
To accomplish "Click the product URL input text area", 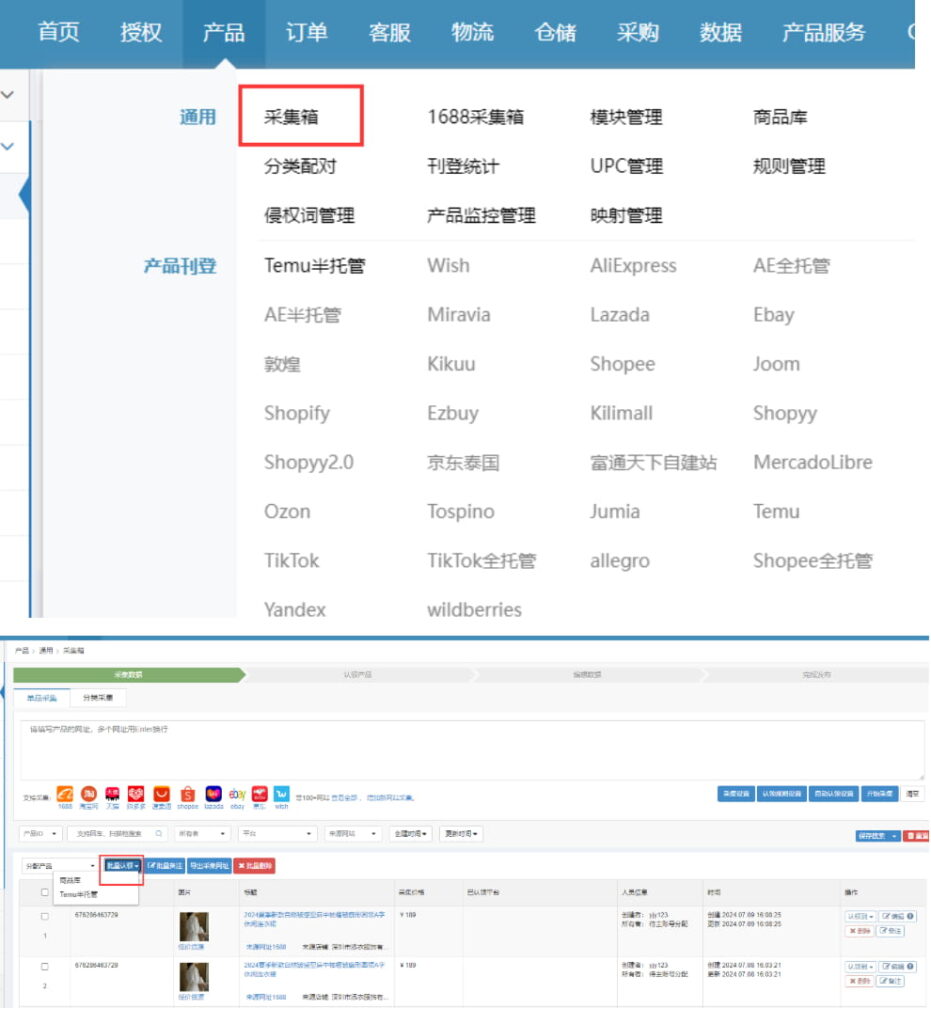I will click(470, 750).
